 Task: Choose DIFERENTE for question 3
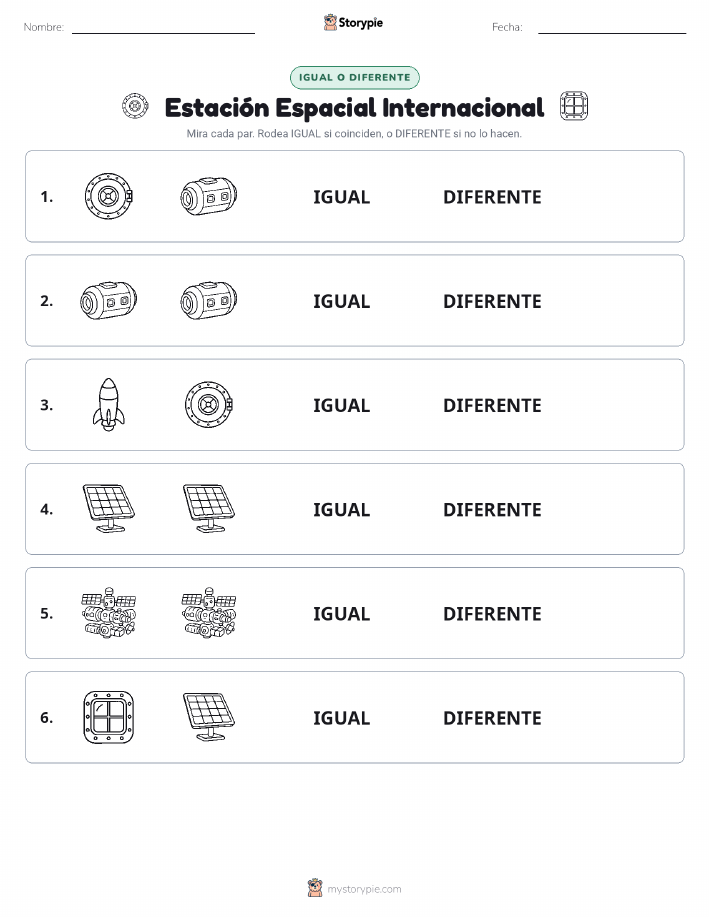click(492, 405)
